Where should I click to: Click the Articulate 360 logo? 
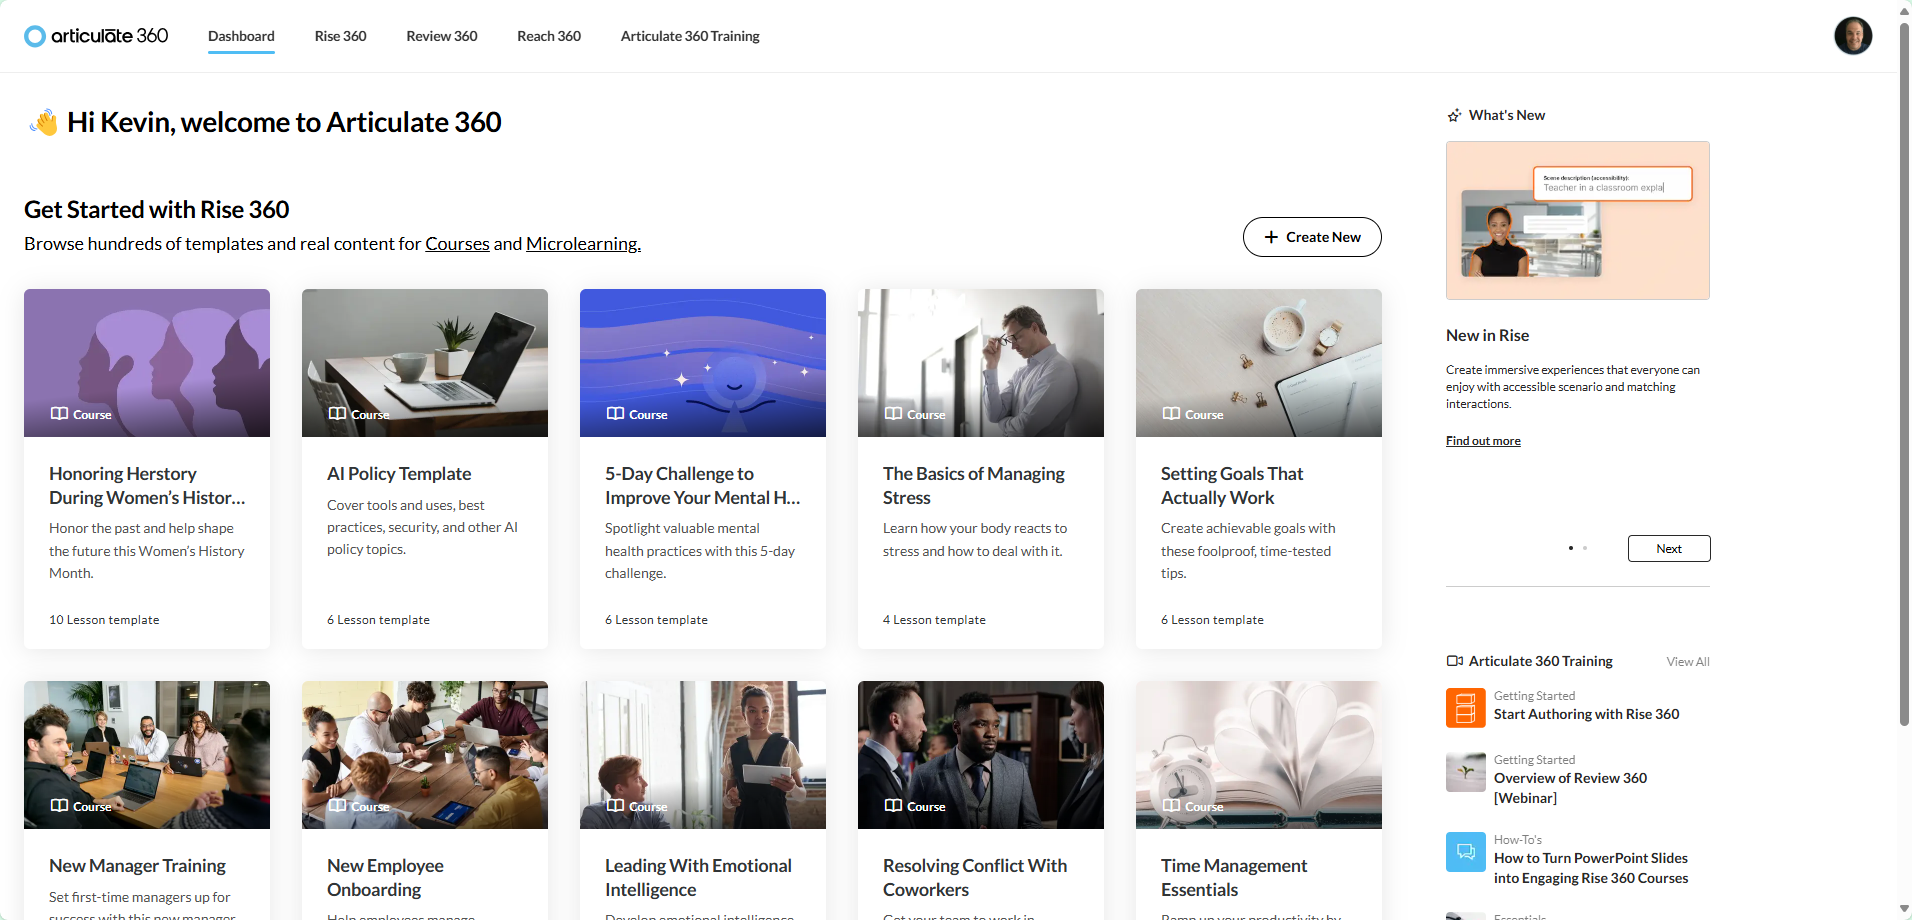click(x=96, y=36)
